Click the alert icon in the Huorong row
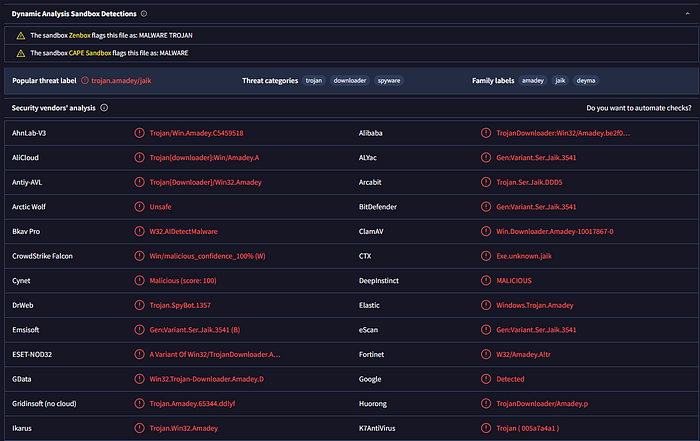The image size is (700, 441). point(486,404)
